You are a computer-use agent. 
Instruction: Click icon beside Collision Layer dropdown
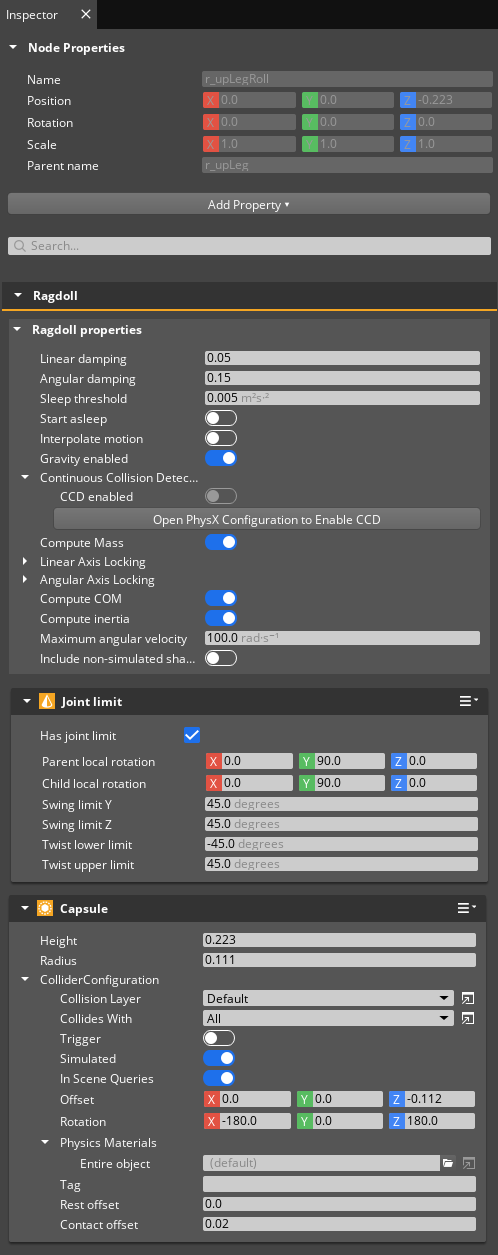tap(467, 998)
